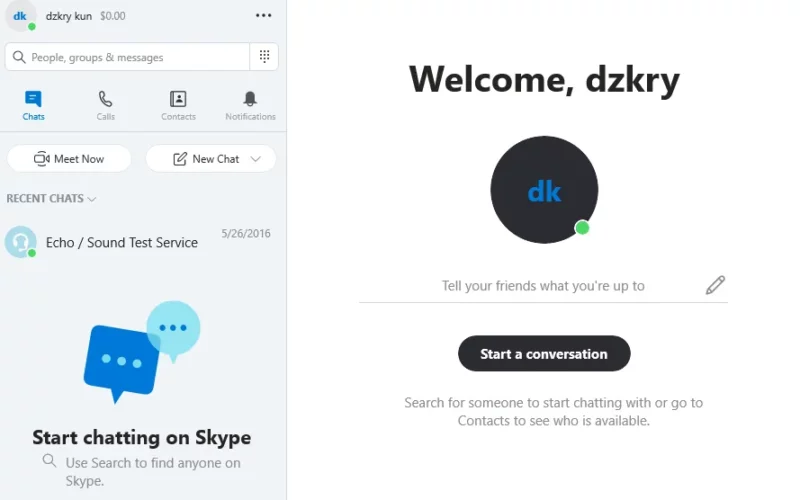The height and width of the screenshot is (500, 800).
Task: Click the $0.00 Skype credit balance
Action: pyautogui.click(x=113, y=16)
